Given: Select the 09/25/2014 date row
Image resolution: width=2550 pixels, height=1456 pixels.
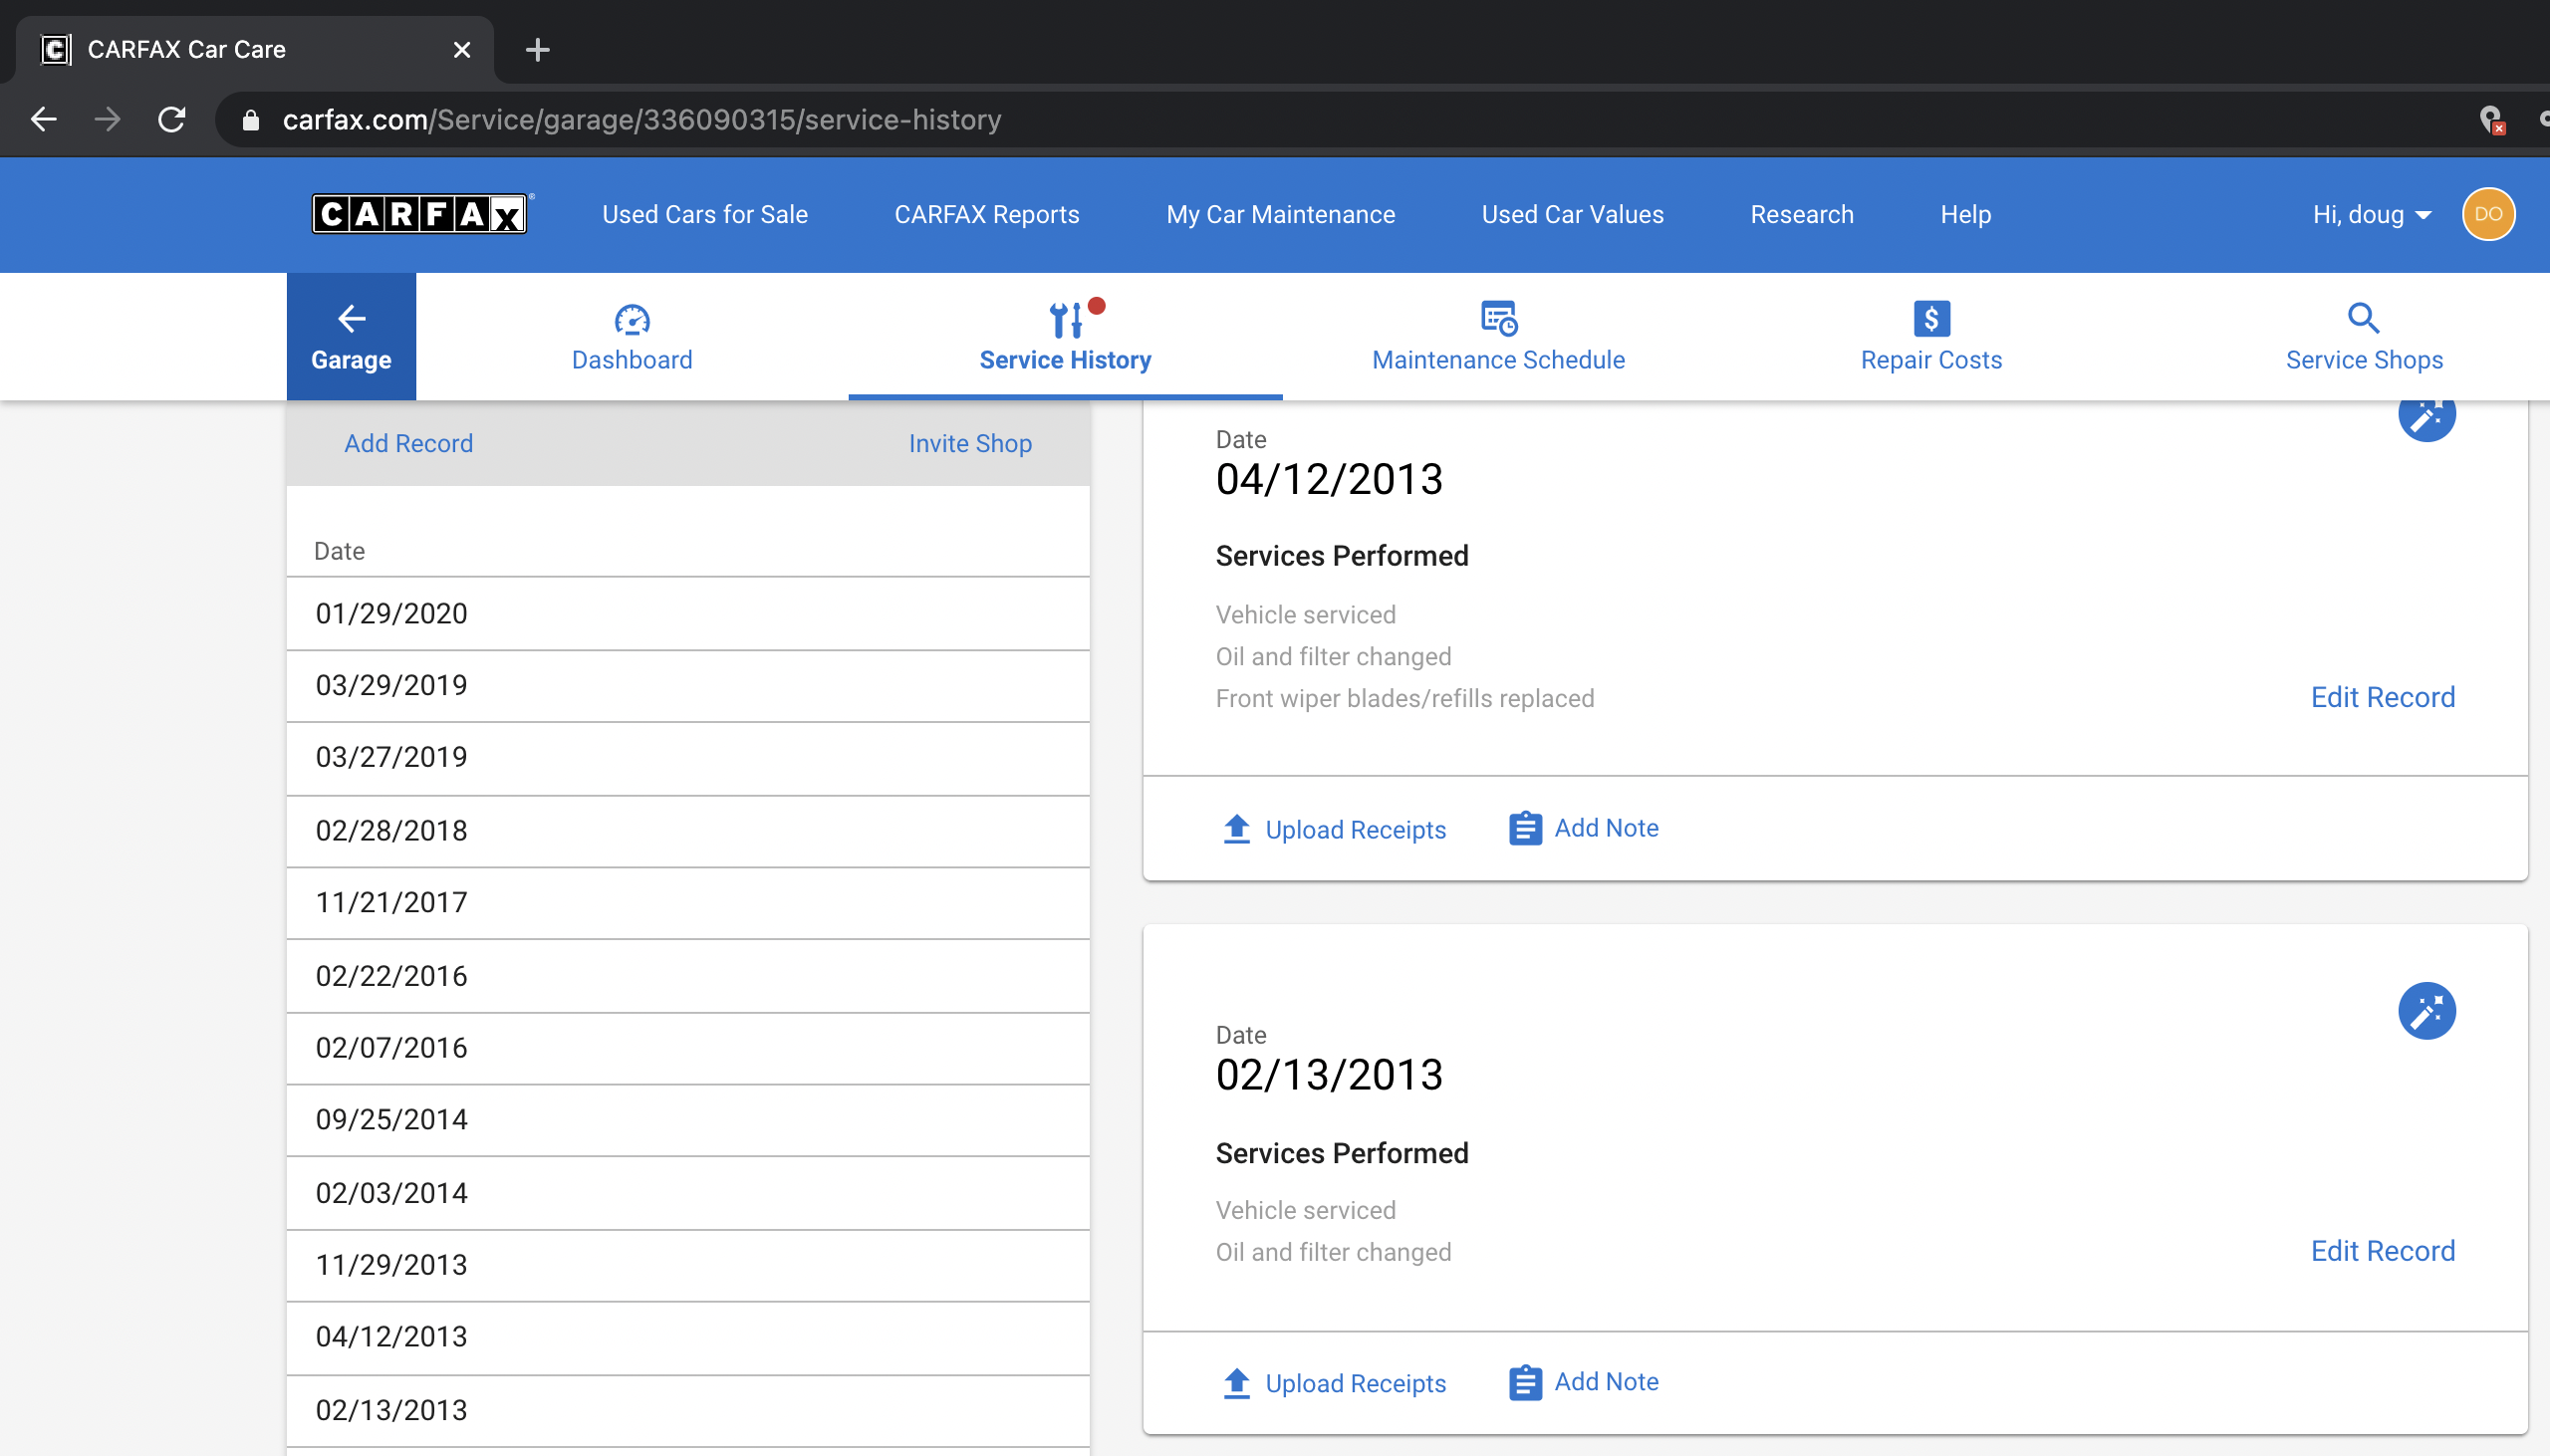Looking at the screenshot, I should pyautogui.click(x=688, y=1120).
